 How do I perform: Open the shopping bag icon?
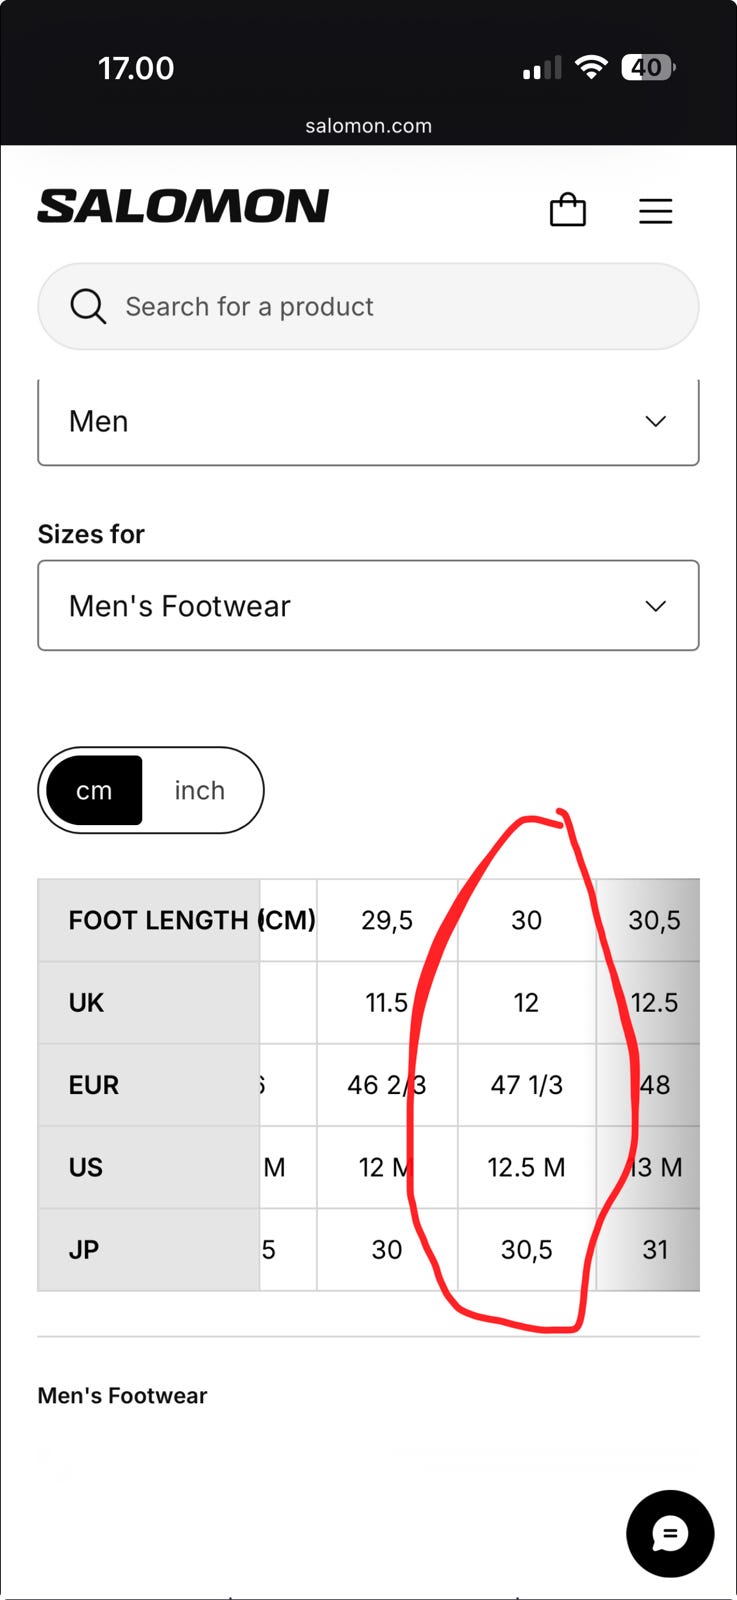point(568,210)
